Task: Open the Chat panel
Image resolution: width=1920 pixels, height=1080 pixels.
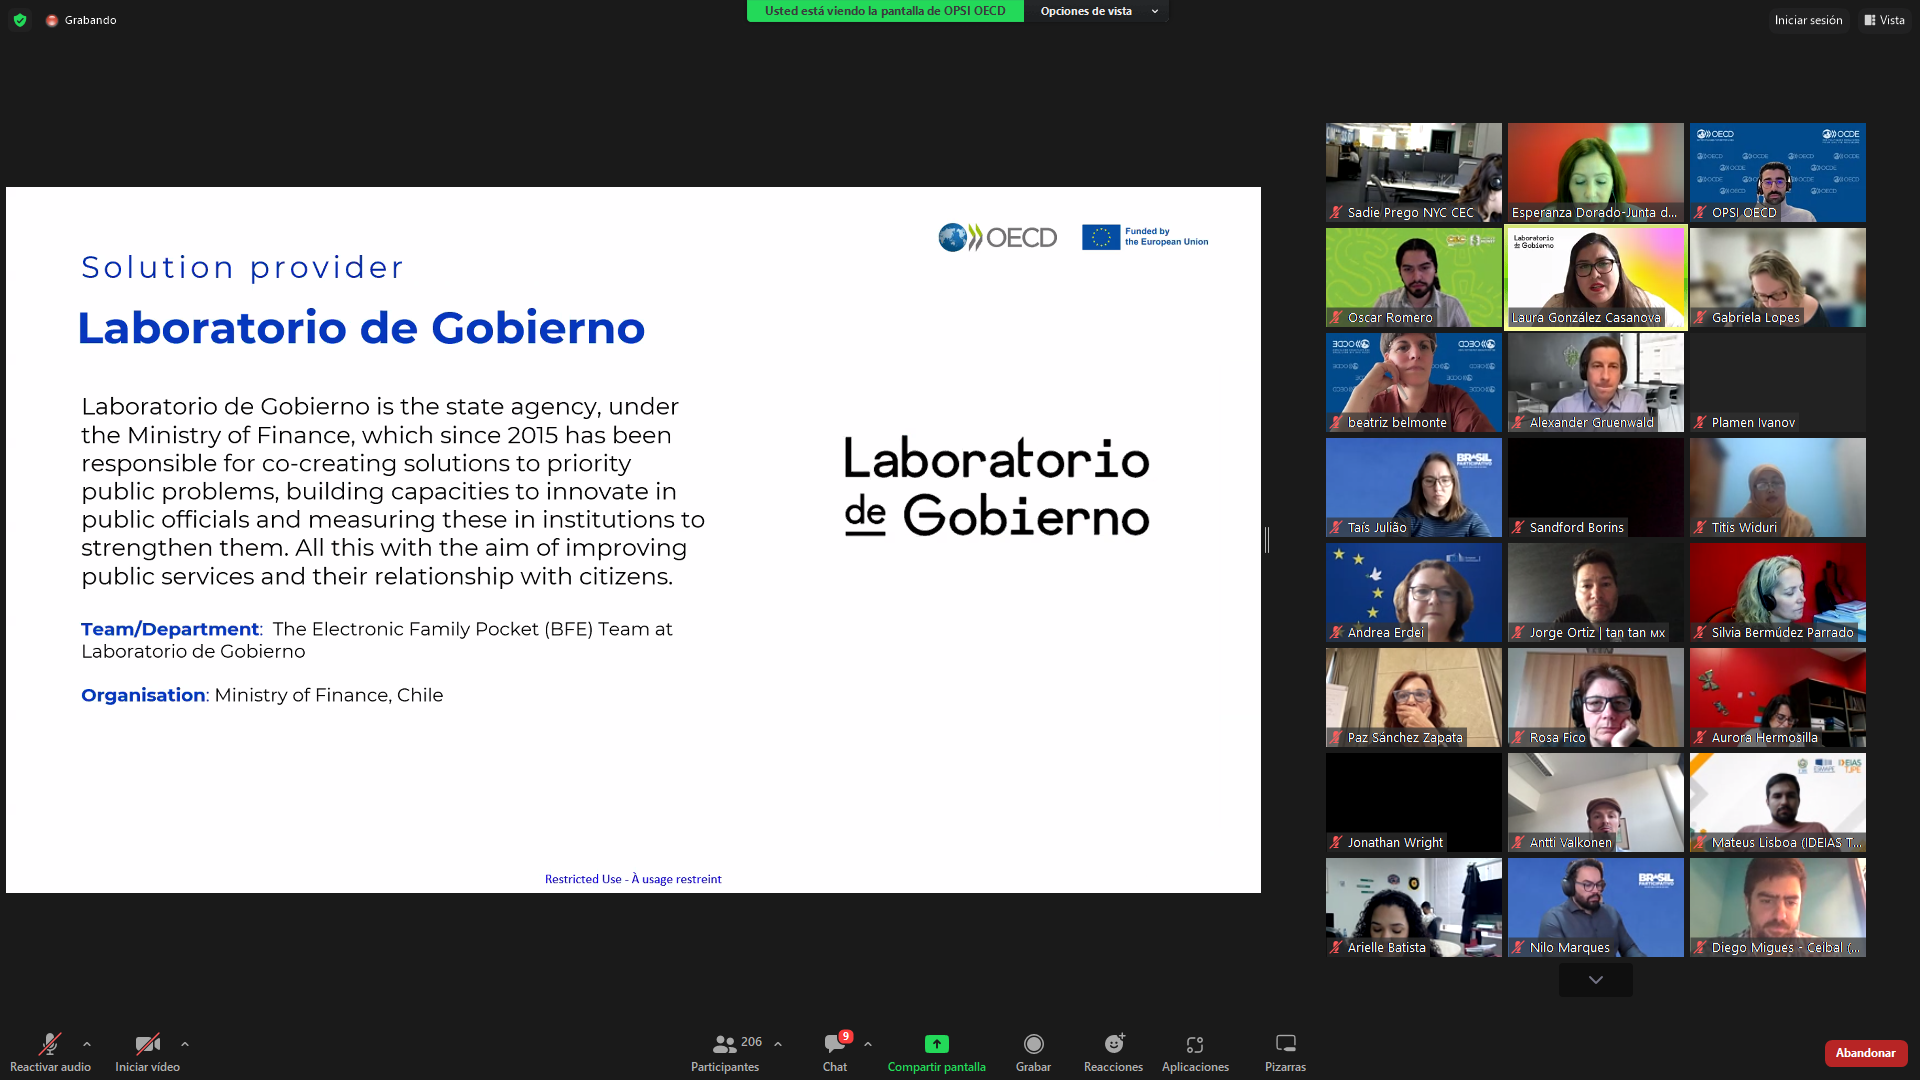Action: pyautogui.click(x=835, y=1052)
